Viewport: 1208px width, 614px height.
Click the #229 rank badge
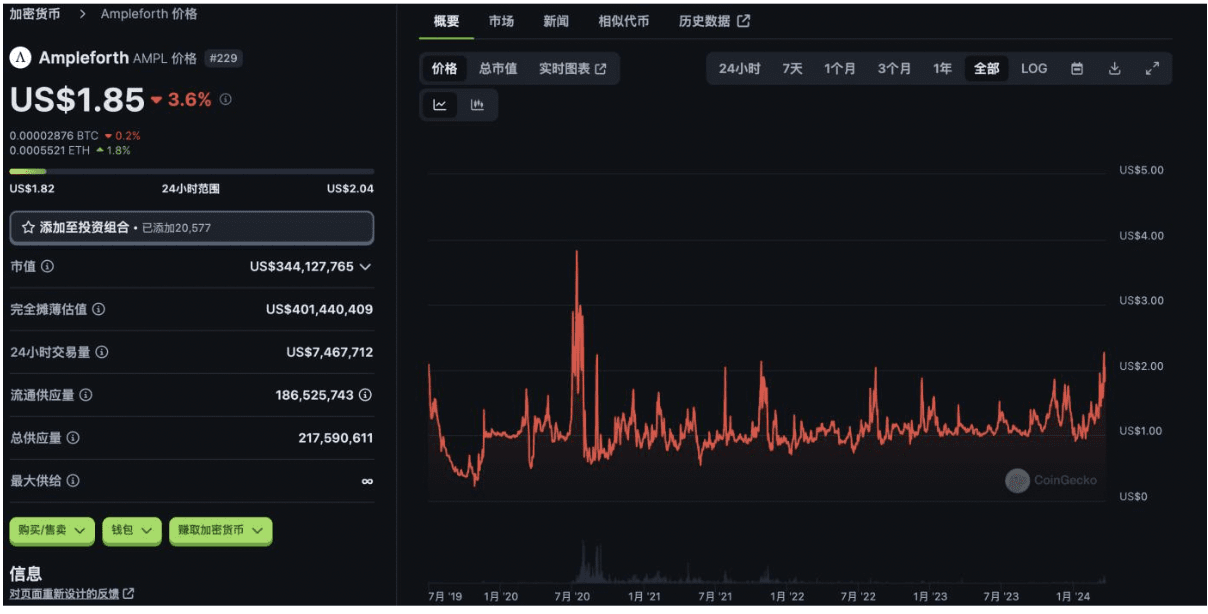223,59
